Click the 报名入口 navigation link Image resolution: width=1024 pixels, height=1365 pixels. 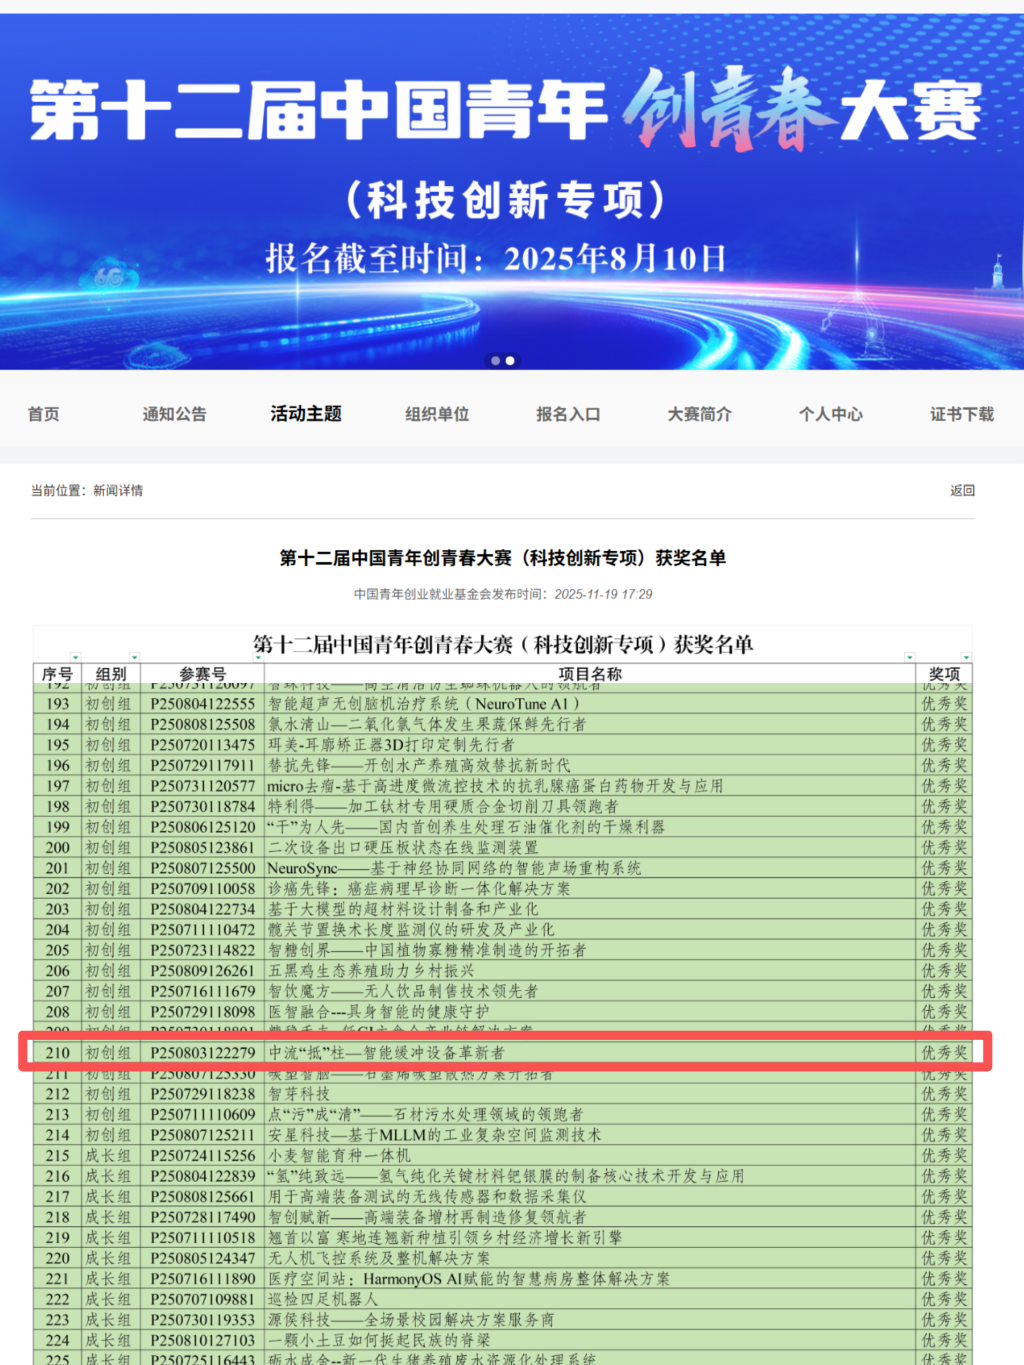coord(568,414)
